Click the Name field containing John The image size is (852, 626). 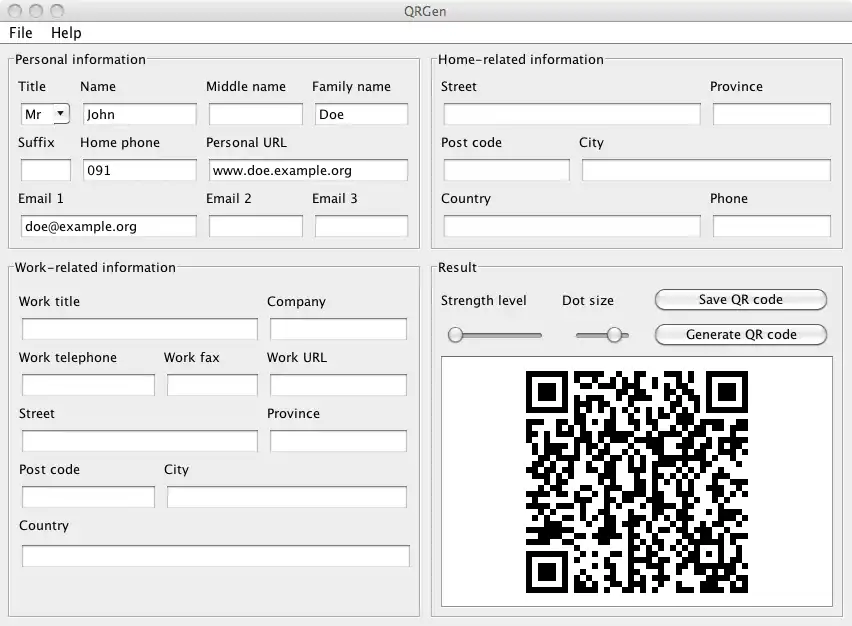[x=140, y=114]
